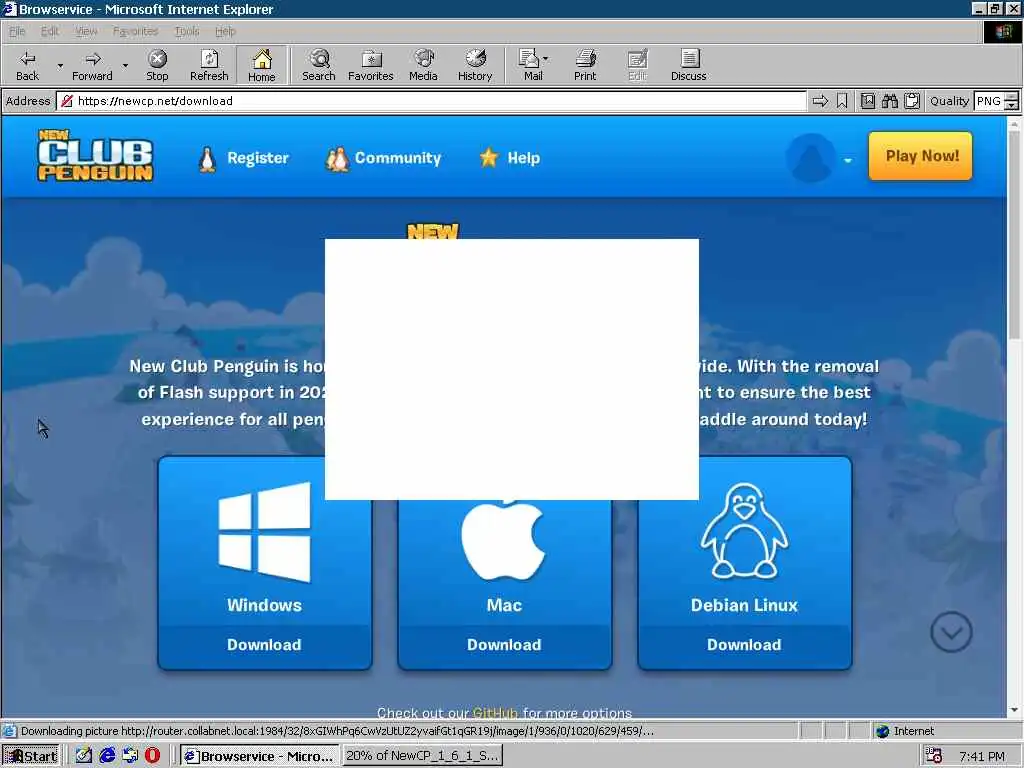Switch to the 20% of NewCP download task
Viewport: 1024px width, 768px height.
point(423,756)
